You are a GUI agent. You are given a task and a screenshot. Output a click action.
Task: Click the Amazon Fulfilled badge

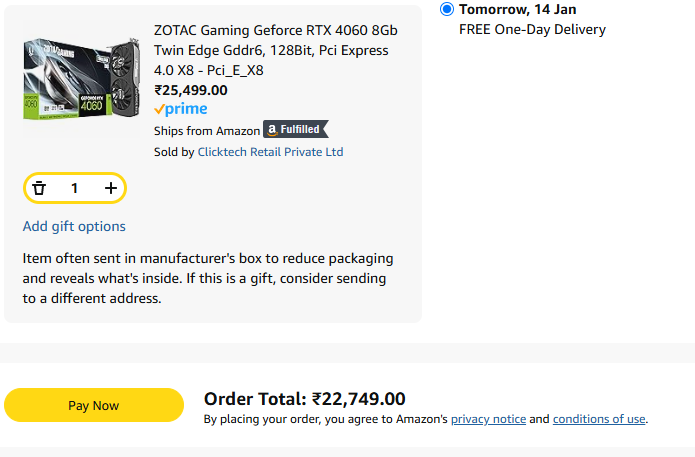click(x=296, y=129)
